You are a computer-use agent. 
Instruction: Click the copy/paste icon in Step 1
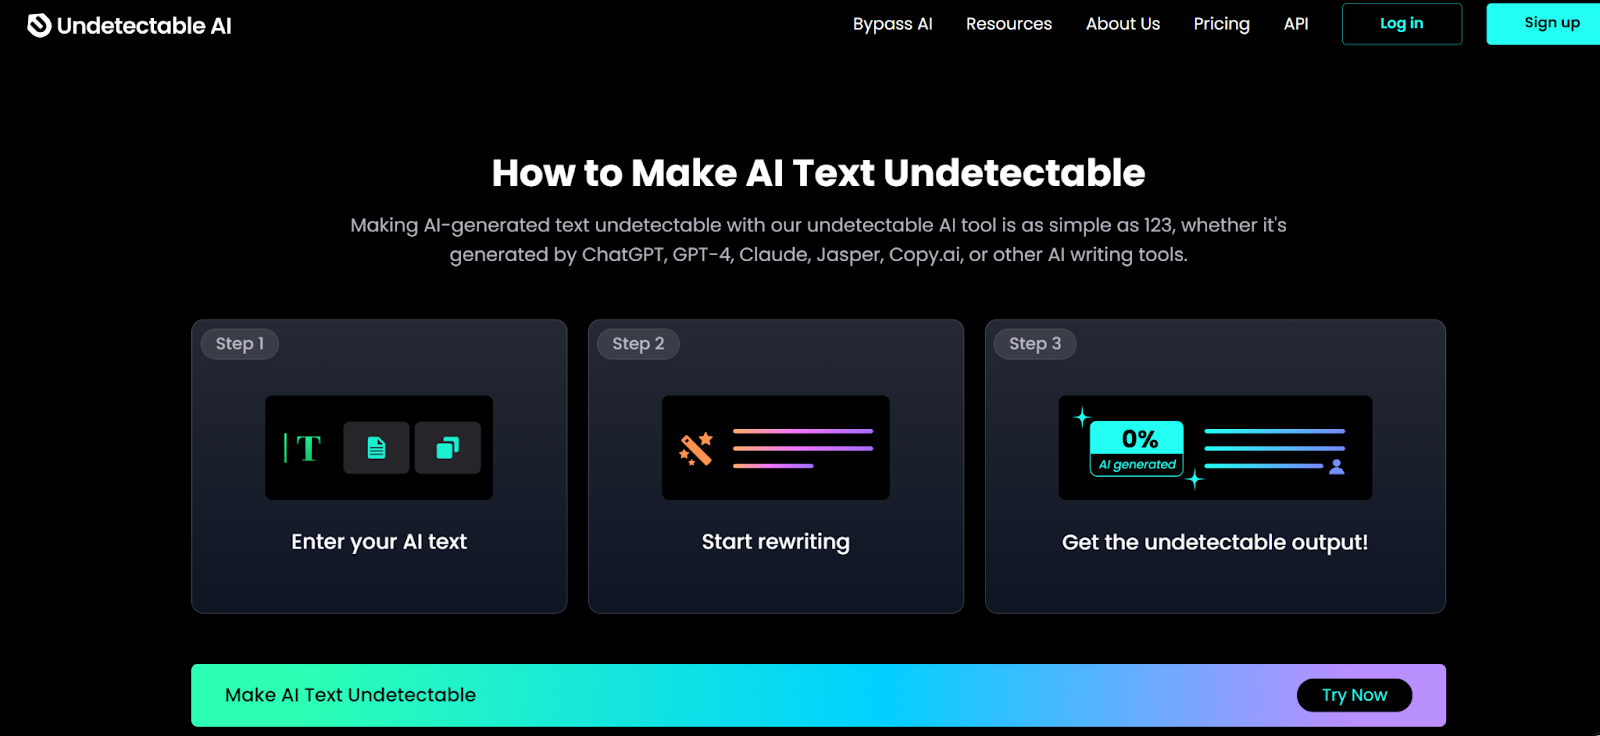click(448, 448)
